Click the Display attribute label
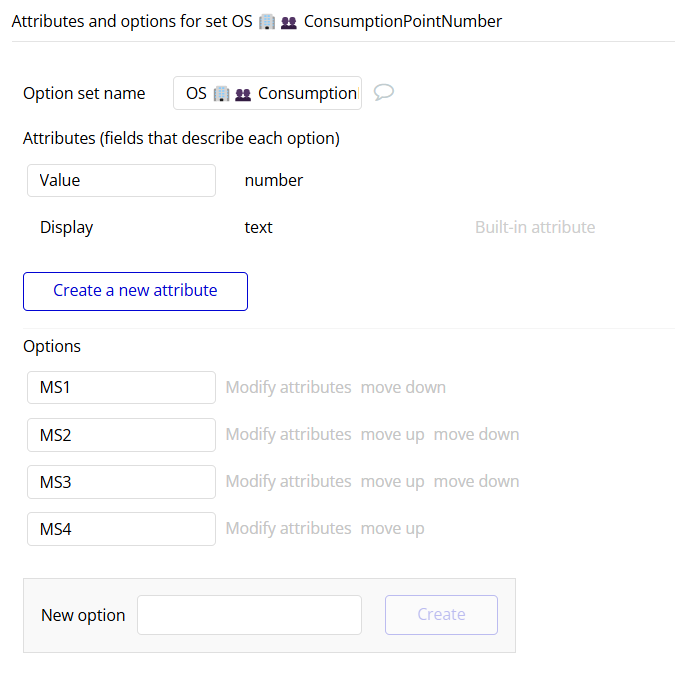 pos(66,228)
